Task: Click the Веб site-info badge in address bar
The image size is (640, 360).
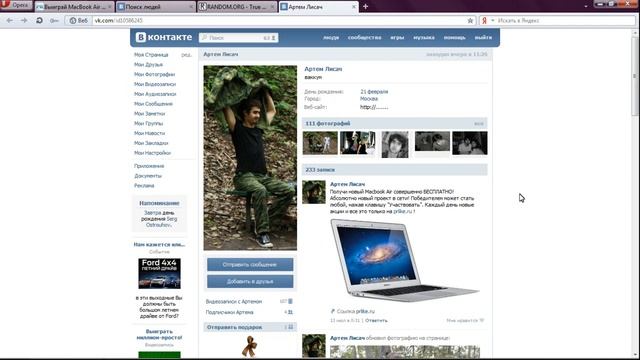Action: (x=78, y=20)
